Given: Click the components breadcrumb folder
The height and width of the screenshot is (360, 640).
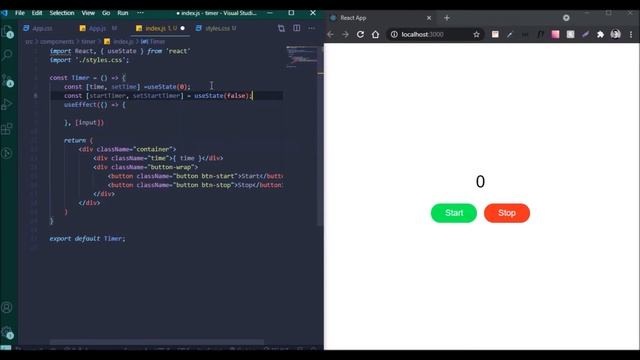Looking at the screenshot, I should [x=57, y=42].
